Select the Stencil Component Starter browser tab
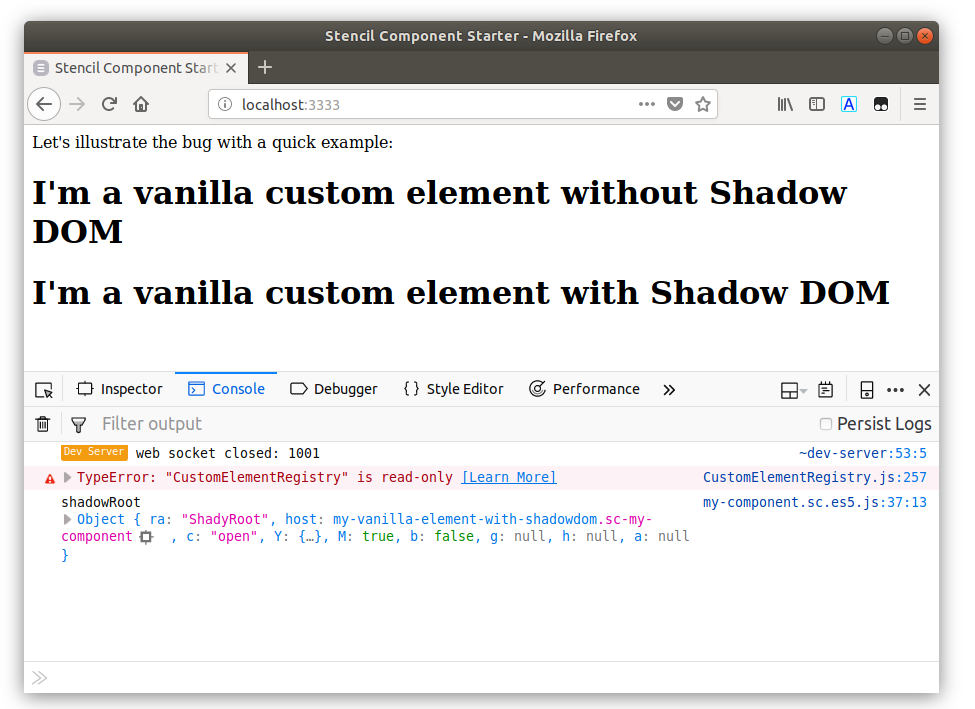The height and width of the screenshot is (709, 975). pyautogui.click(x=136, y=68)
